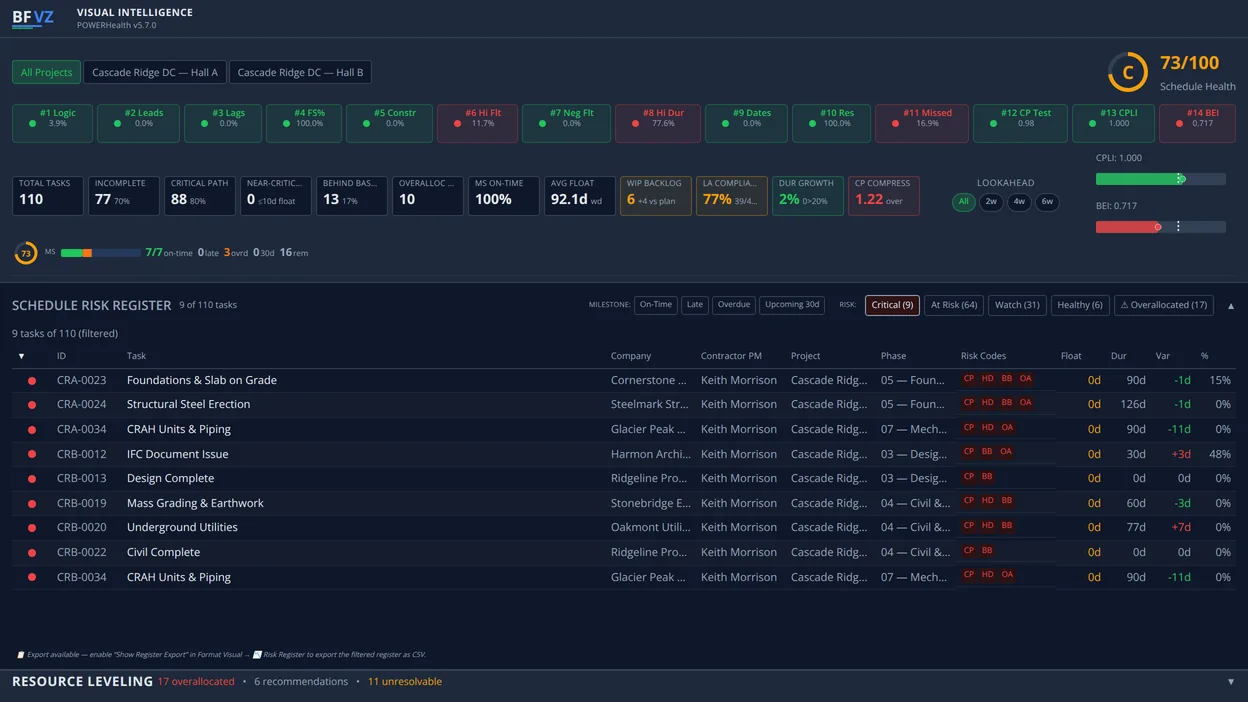Click the sort arrow in table header
The image size is (1248, 702).
click(x=21, y=356)
